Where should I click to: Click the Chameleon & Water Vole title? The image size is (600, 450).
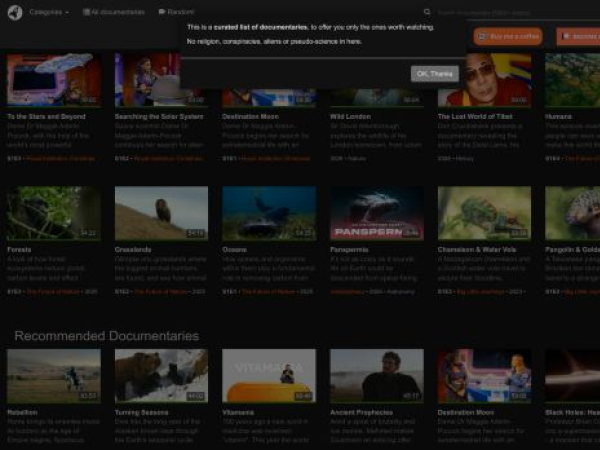coord(477,249)
